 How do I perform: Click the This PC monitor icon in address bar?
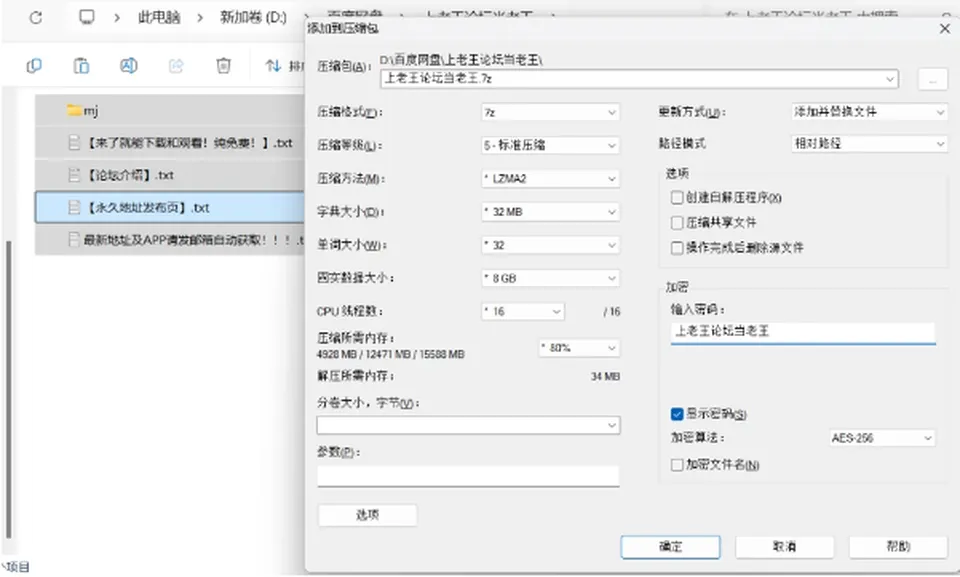click(87, 17)
